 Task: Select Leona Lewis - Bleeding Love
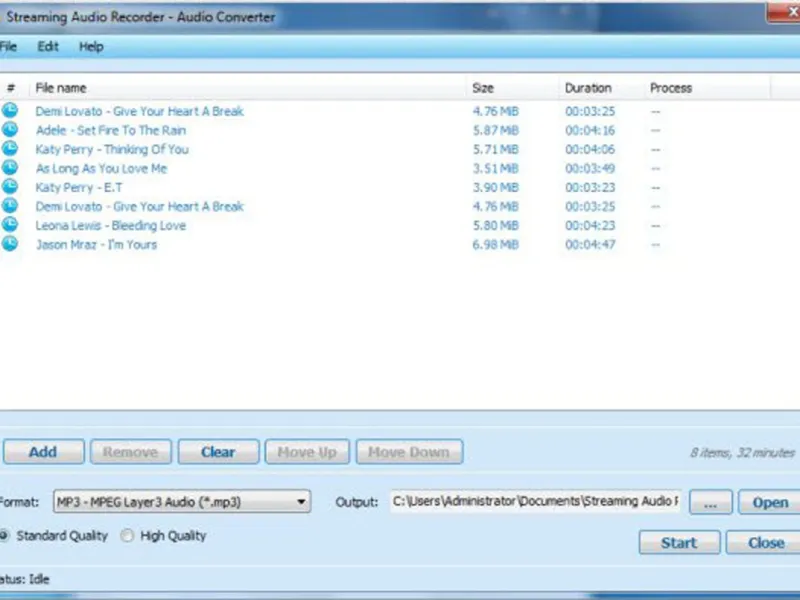[x=111, y=226]
